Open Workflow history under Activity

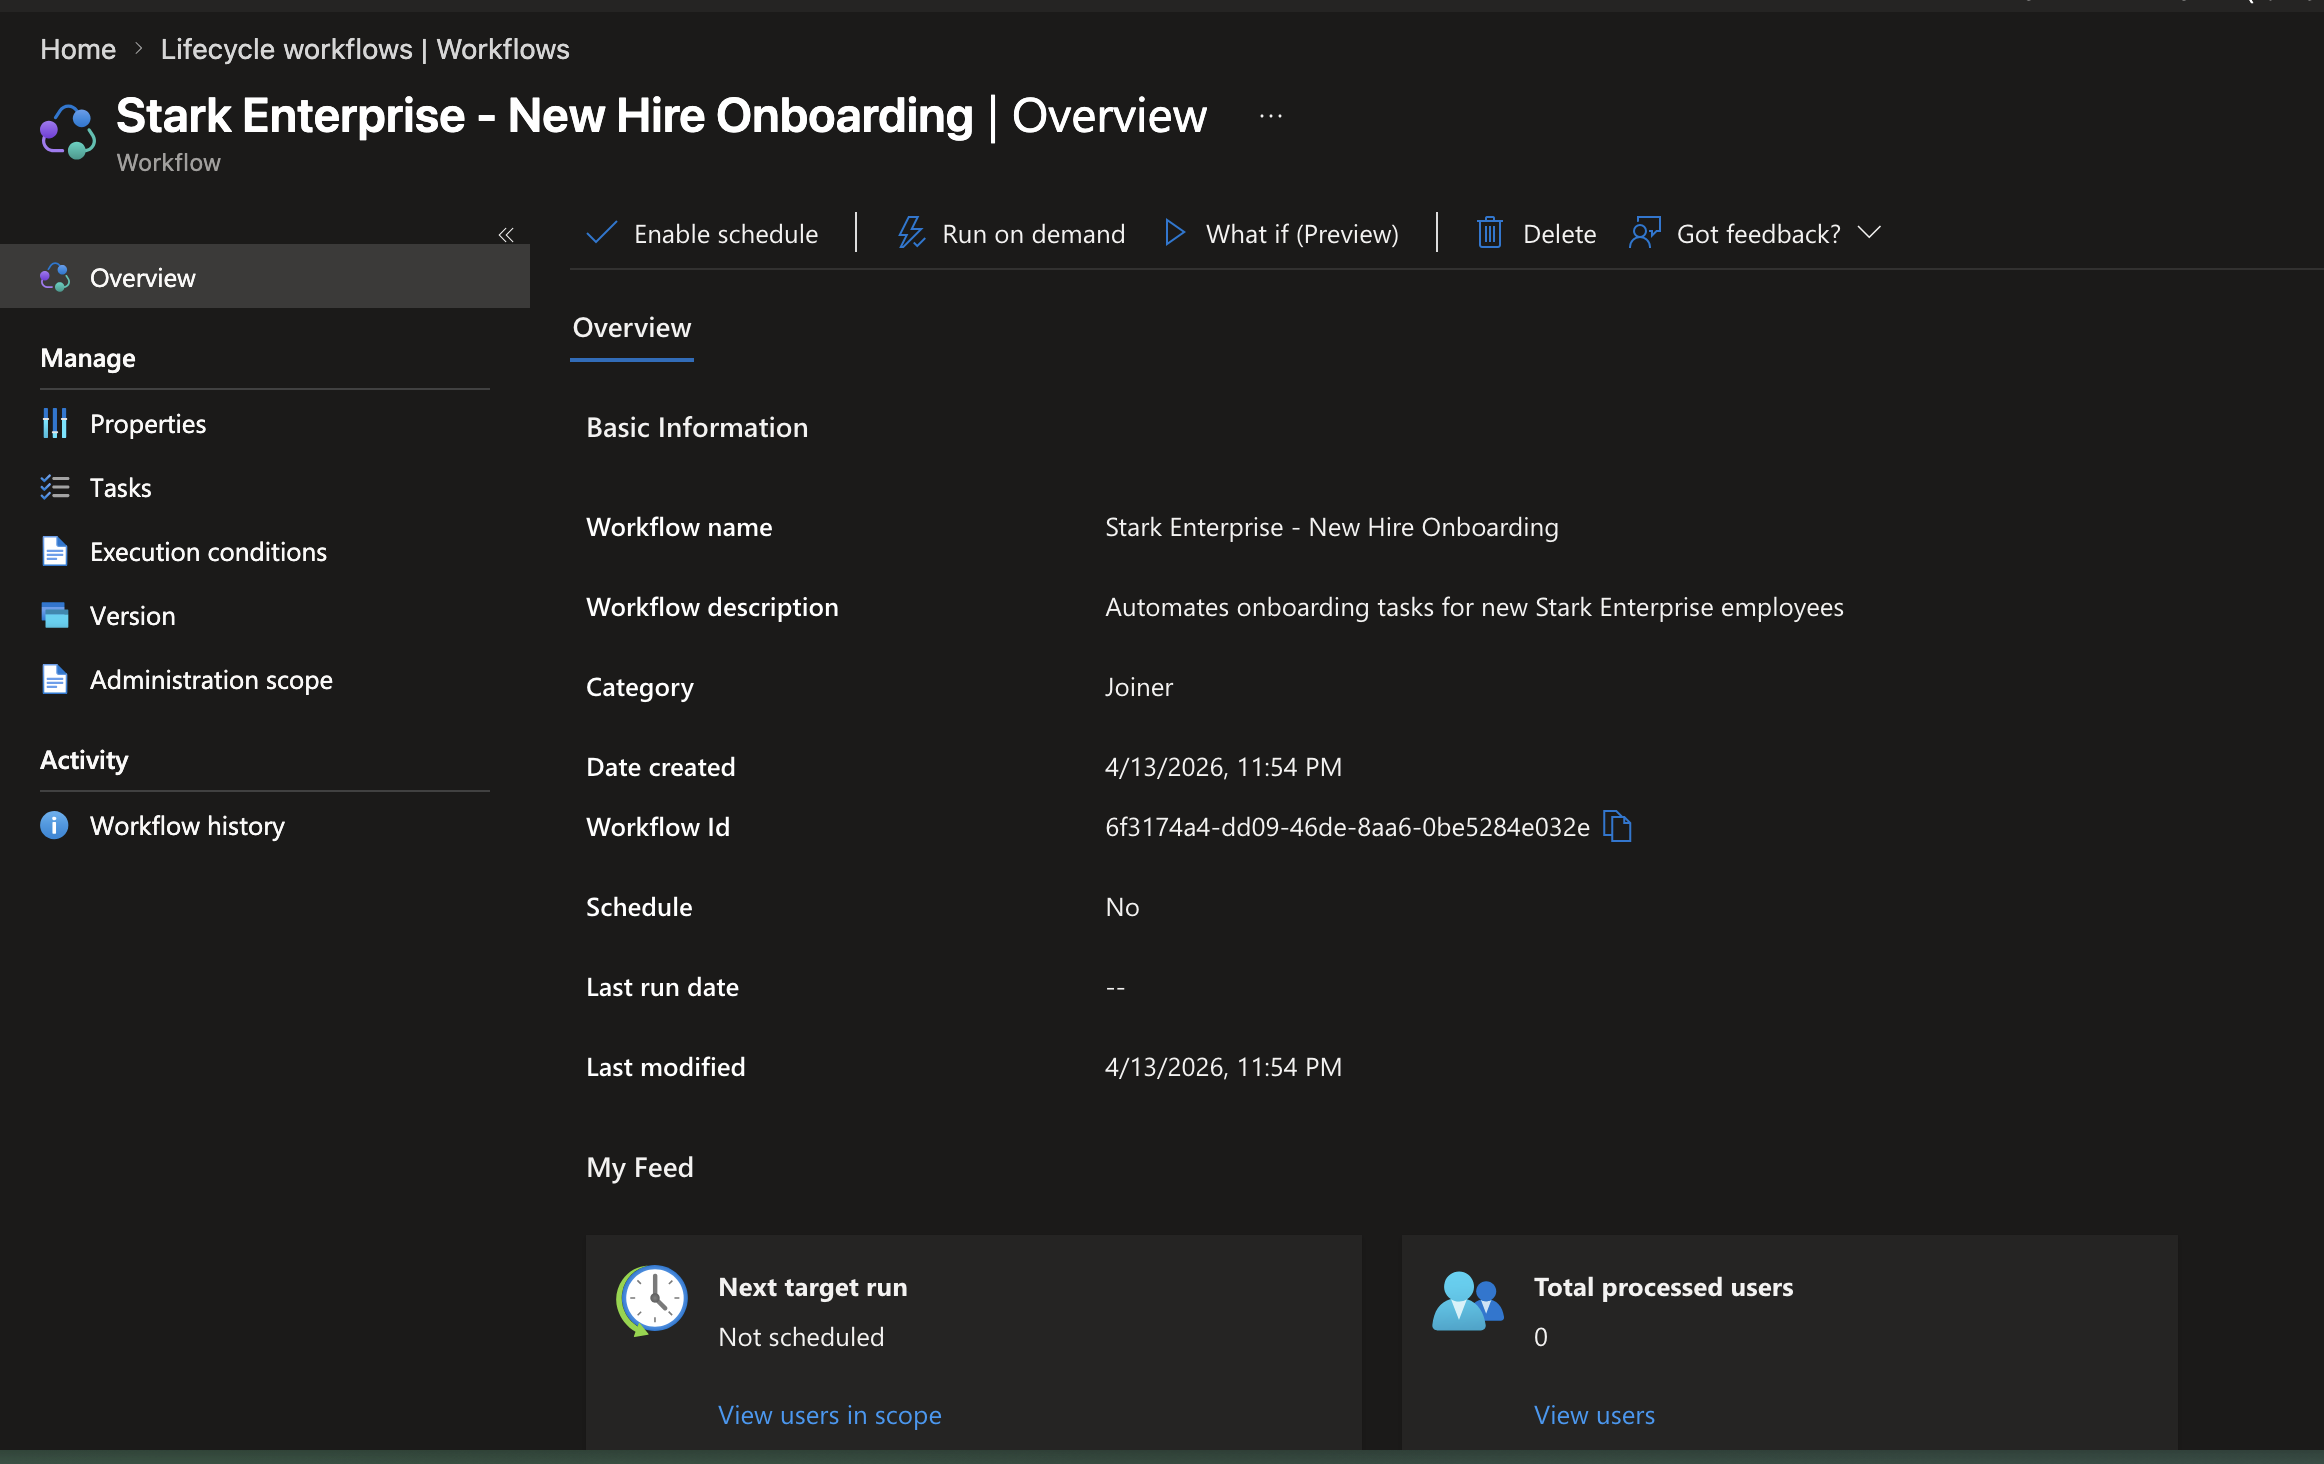point(187,826)
